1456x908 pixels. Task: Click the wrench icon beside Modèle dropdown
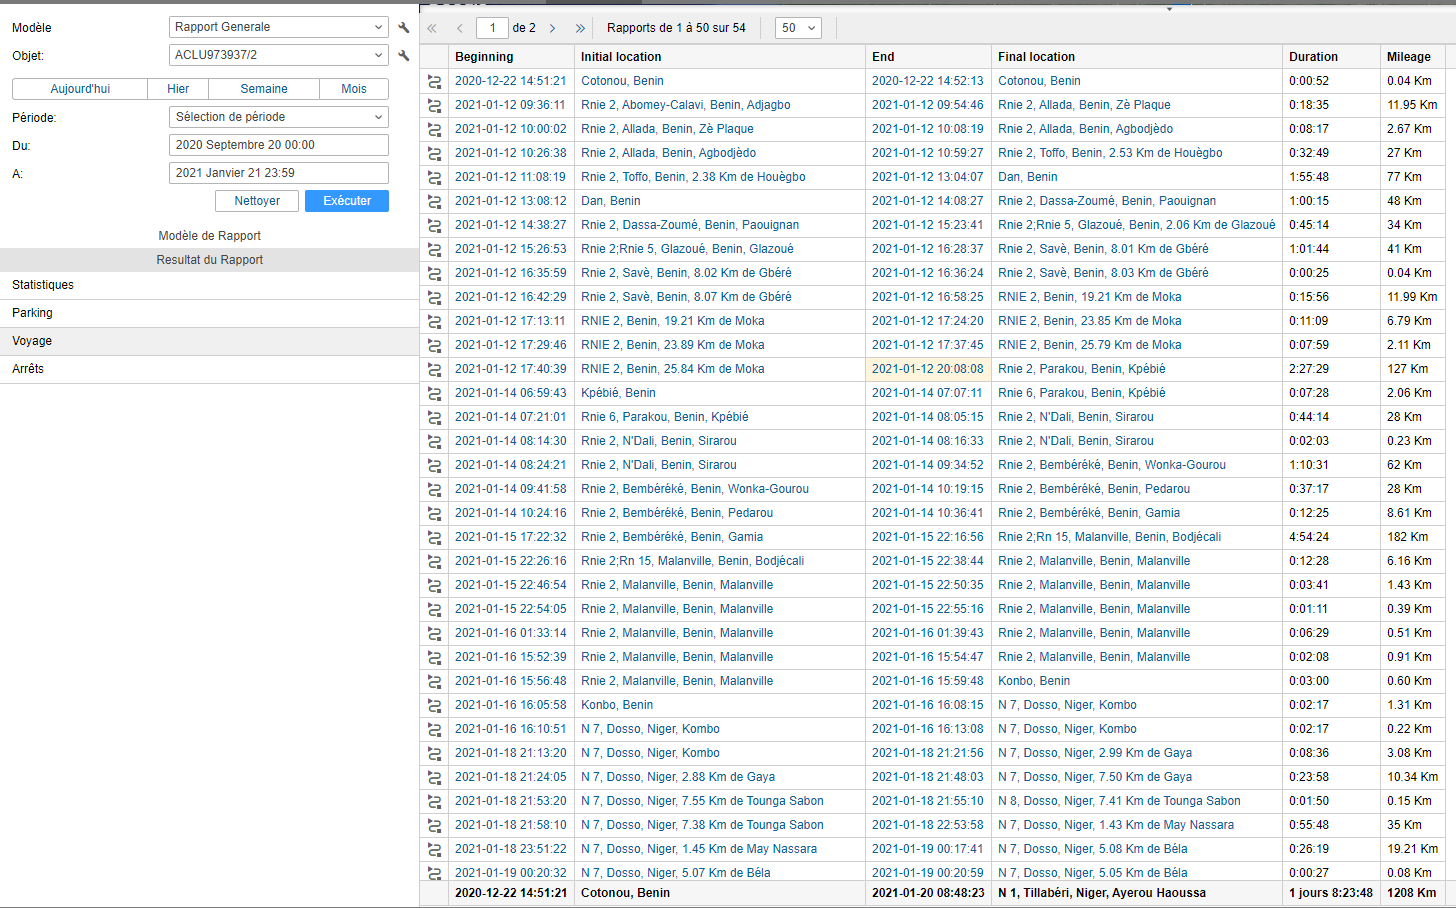(404, 28)
